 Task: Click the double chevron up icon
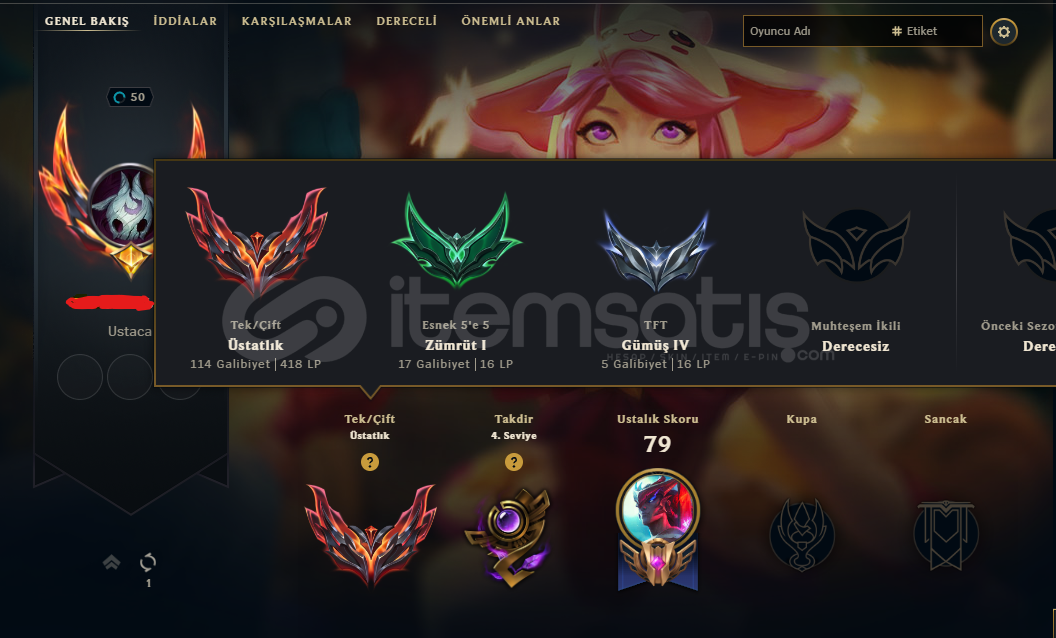112,562
